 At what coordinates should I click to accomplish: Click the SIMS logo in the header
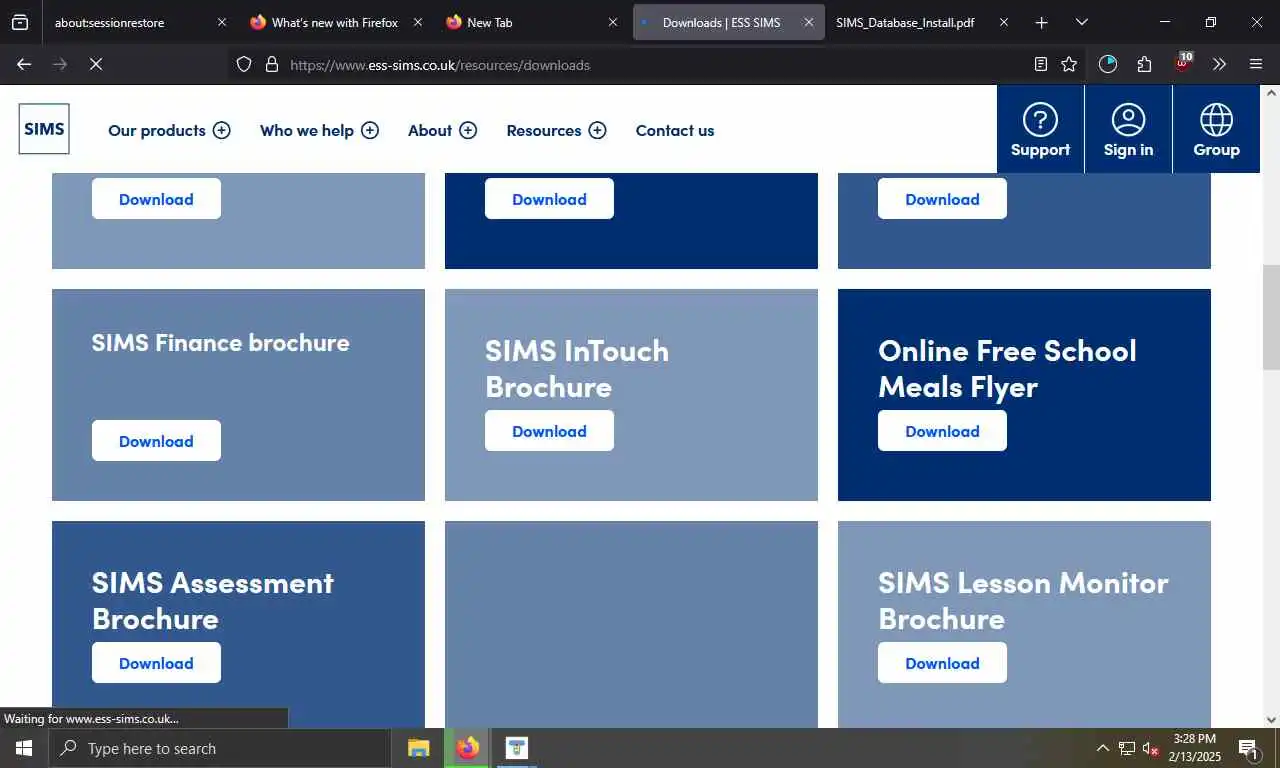point(44,129)
